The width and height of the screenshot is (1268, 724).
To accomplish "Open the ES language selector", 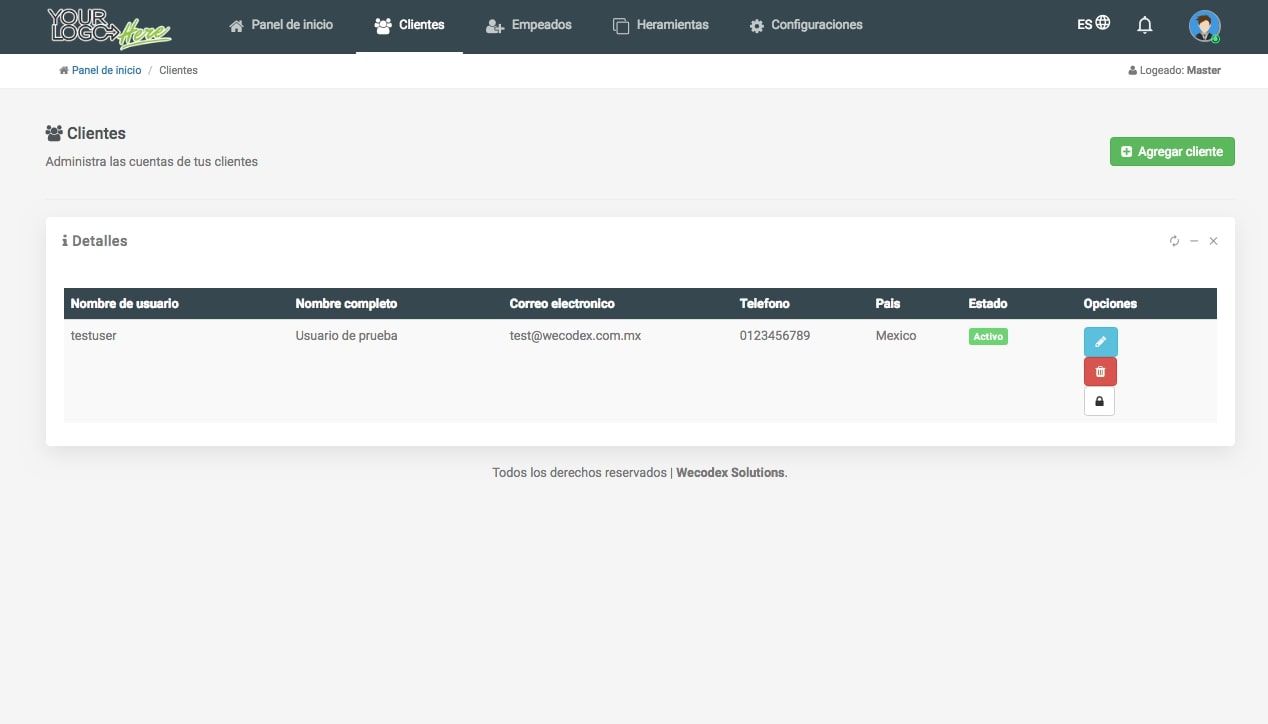I will [1093, 24].
